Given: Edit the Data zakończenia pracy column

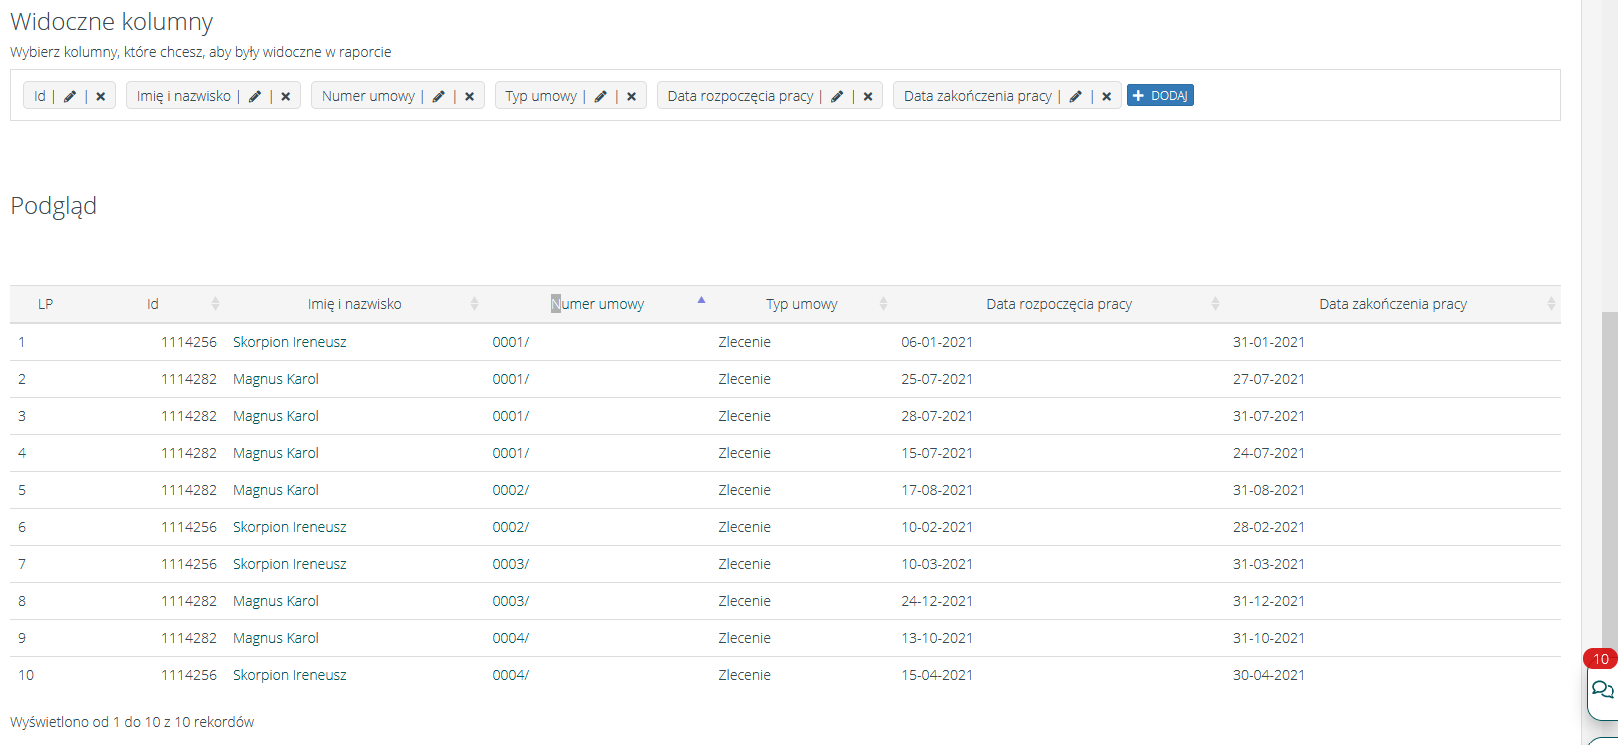Looking at the screenshot, I should (1076, 96).
